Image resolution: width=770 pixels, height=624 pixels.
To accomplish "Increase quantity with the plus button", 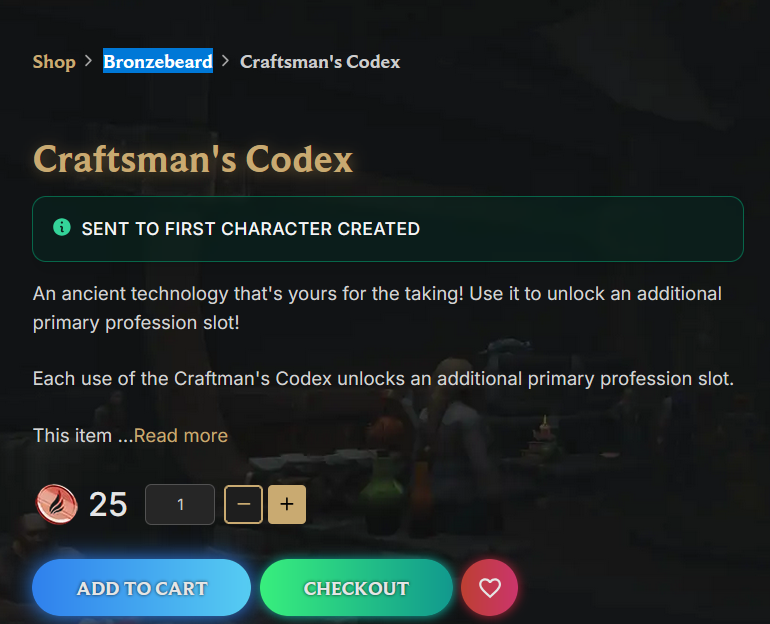I will coord(287,504).
